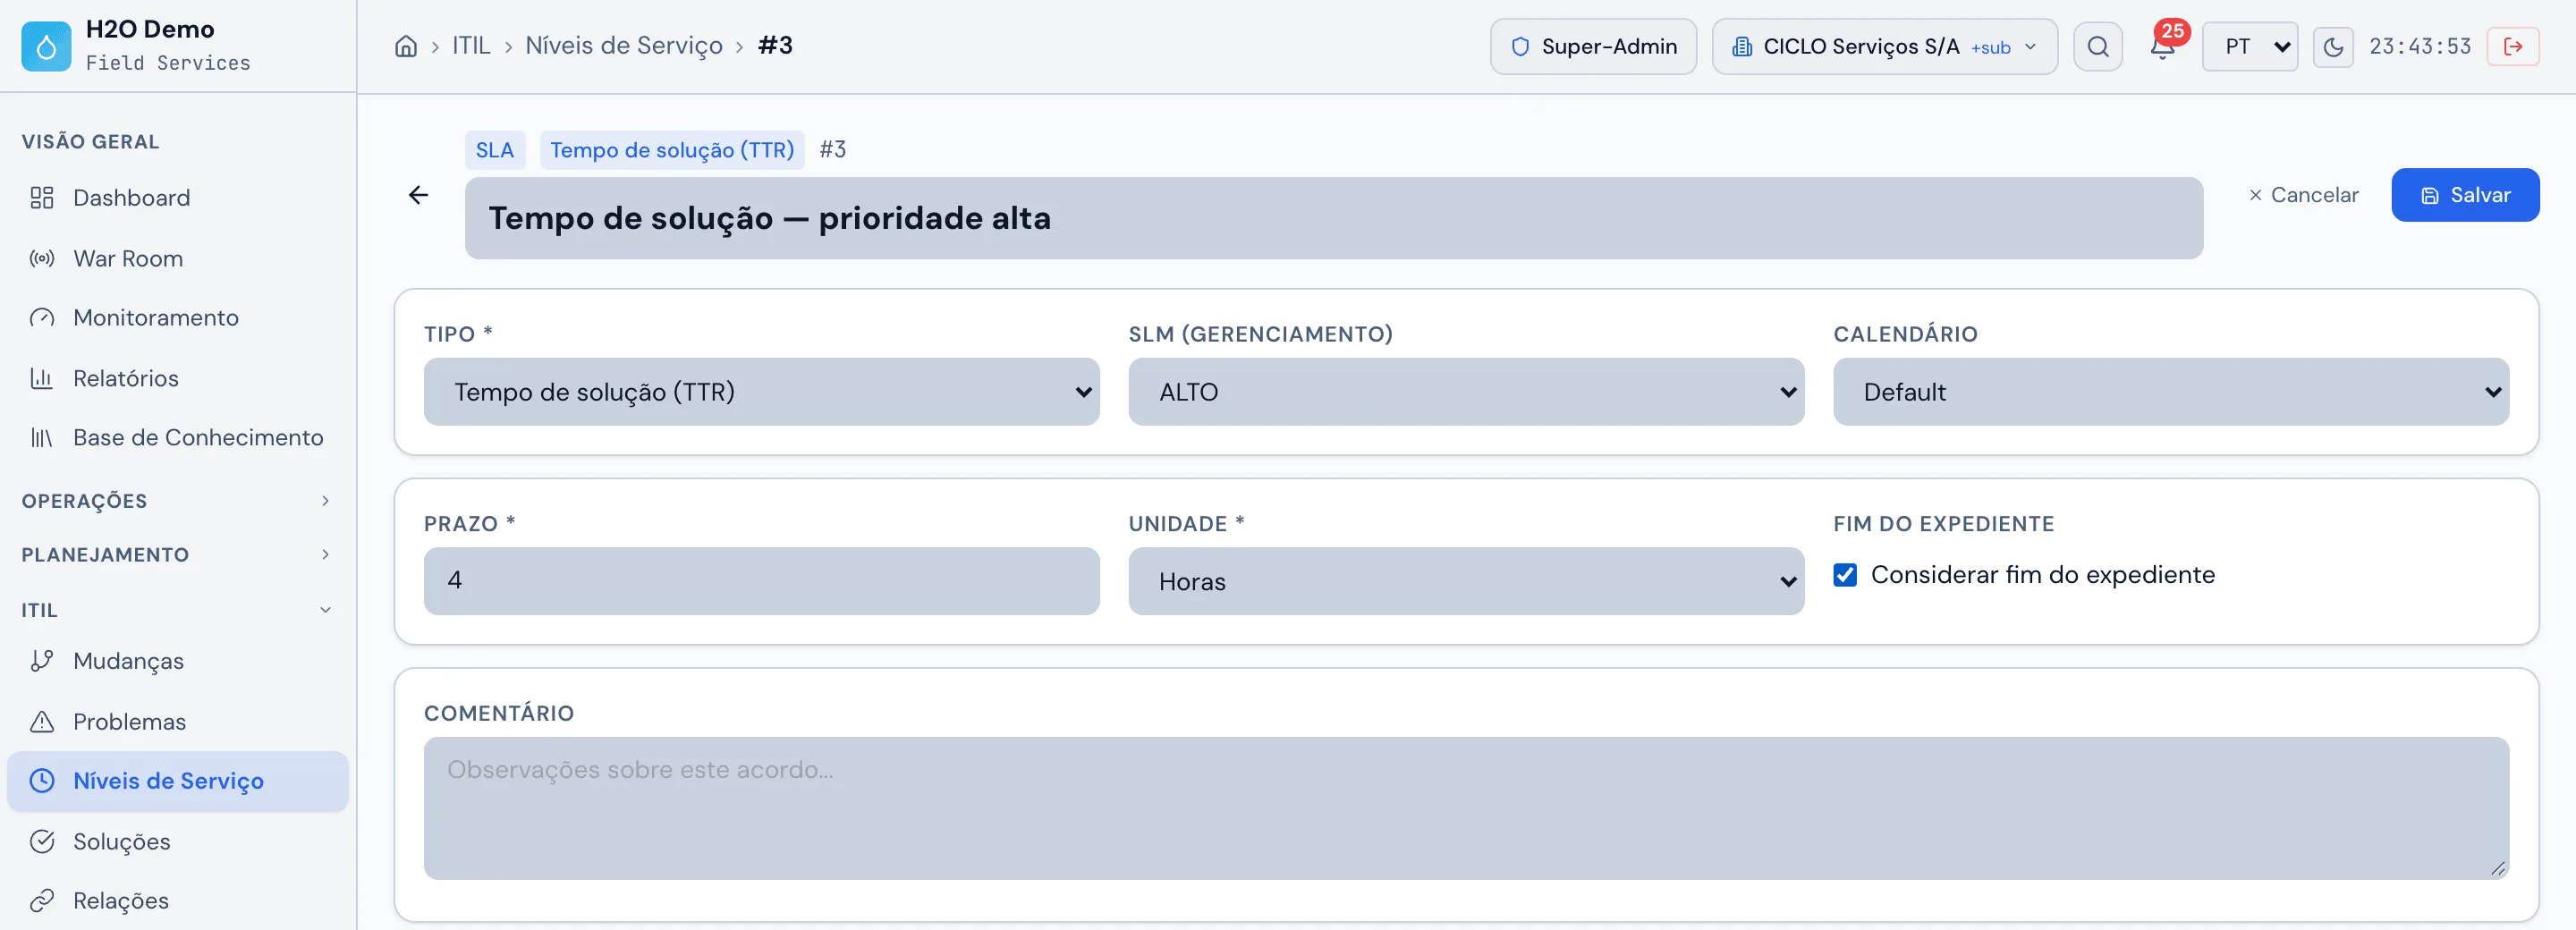
Task: Click the SLA tag
Action: 495,150
